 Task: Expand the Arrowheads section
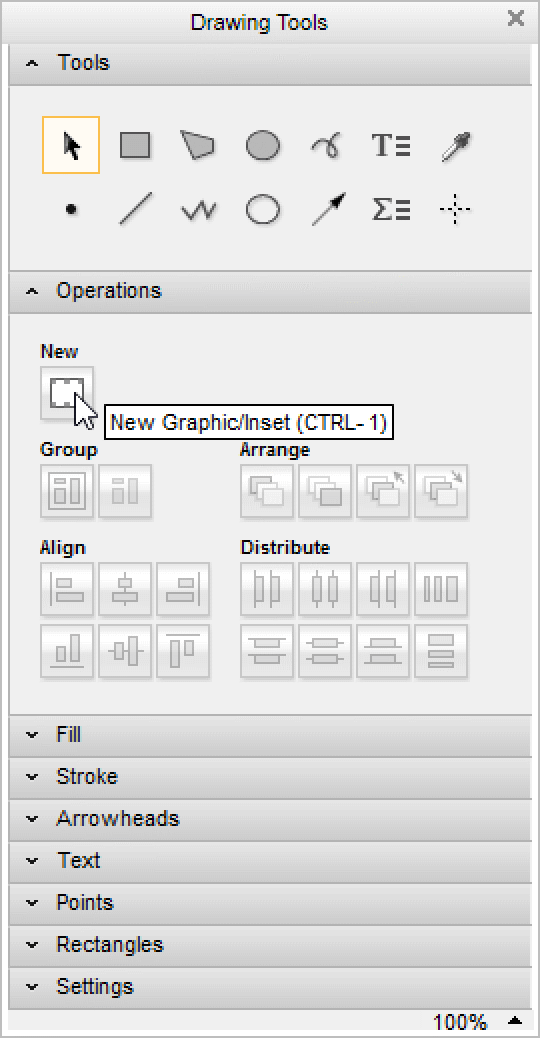(x=271, y=818)
